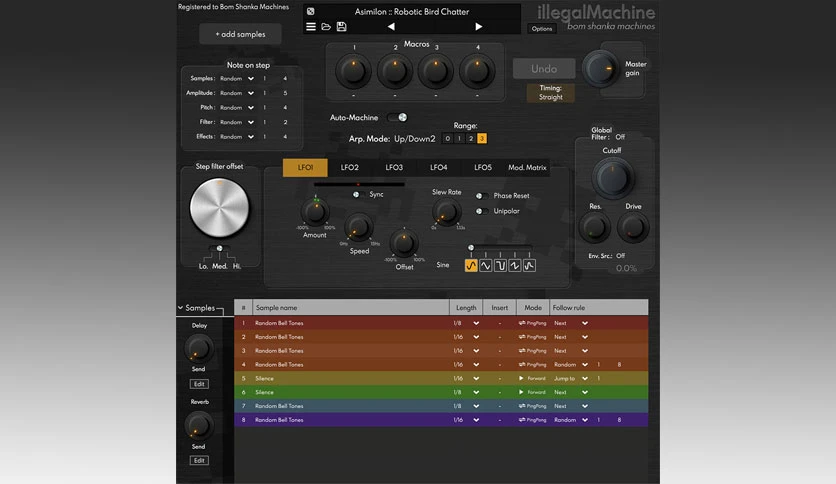Screen dimensions: 836x484
Task: Toggle the Unipolar switch
Action: pos(481,211)
